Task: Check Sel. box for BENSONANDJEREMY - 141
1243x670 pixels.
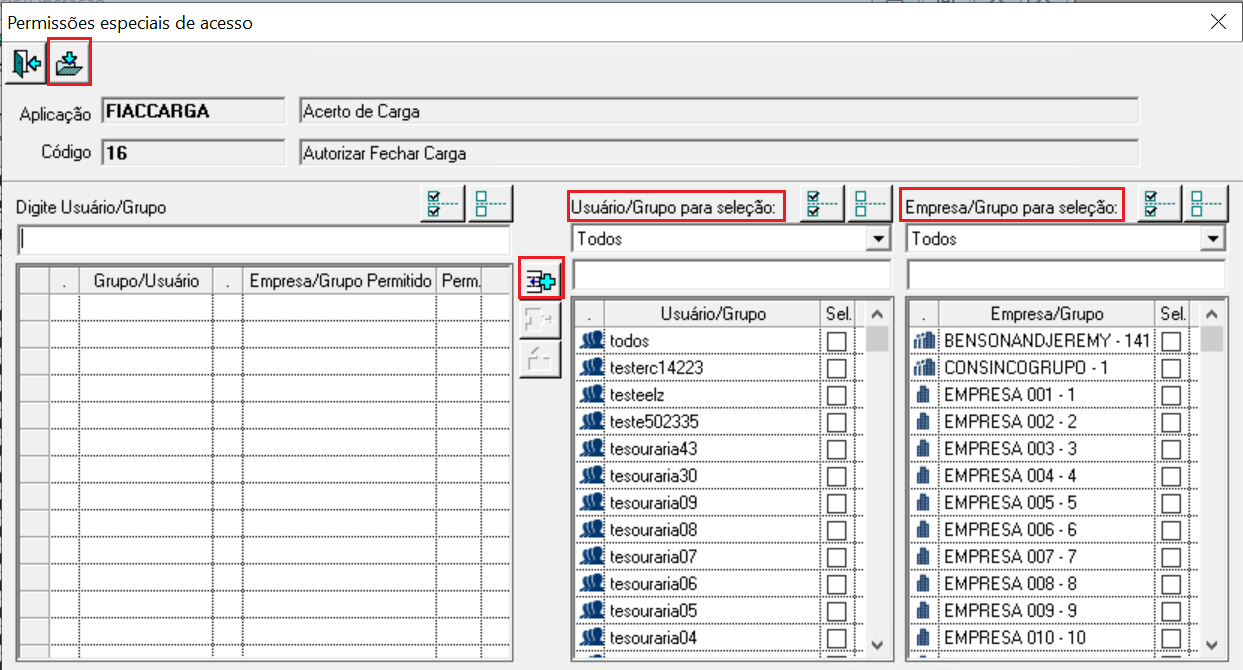Action: tap(1171, 342)
